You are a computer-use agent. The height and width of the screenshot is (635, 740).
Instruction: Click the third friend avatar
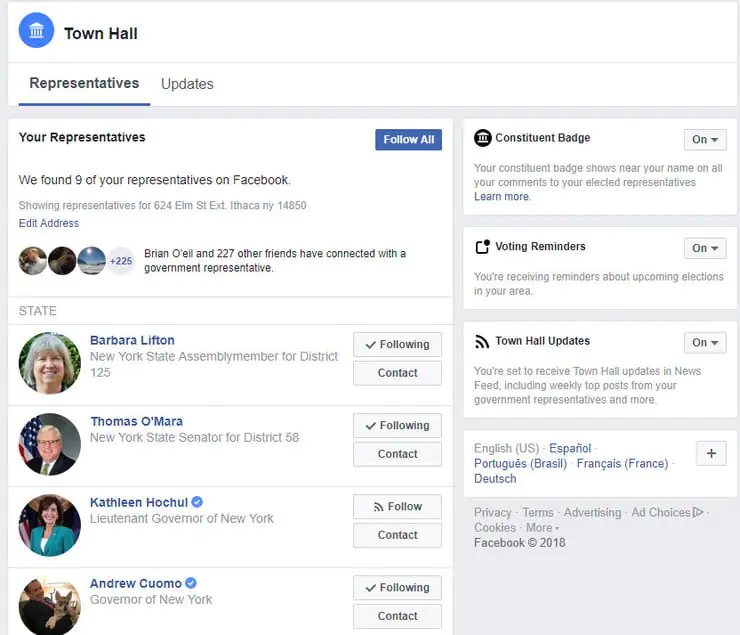point(92,261)
